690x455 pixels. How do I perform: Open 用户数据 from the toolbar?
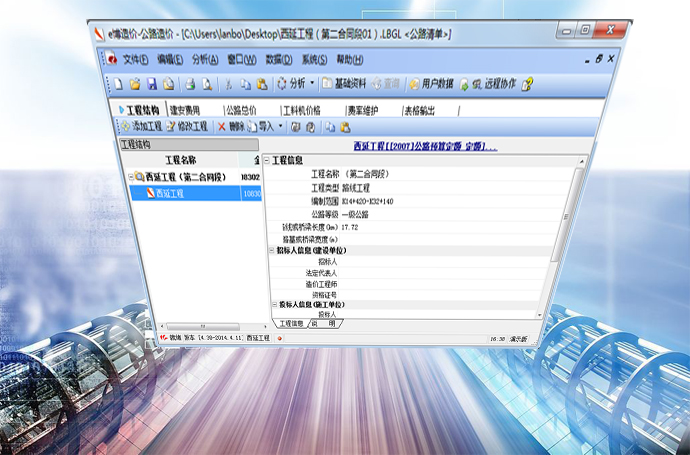[431, 84]
